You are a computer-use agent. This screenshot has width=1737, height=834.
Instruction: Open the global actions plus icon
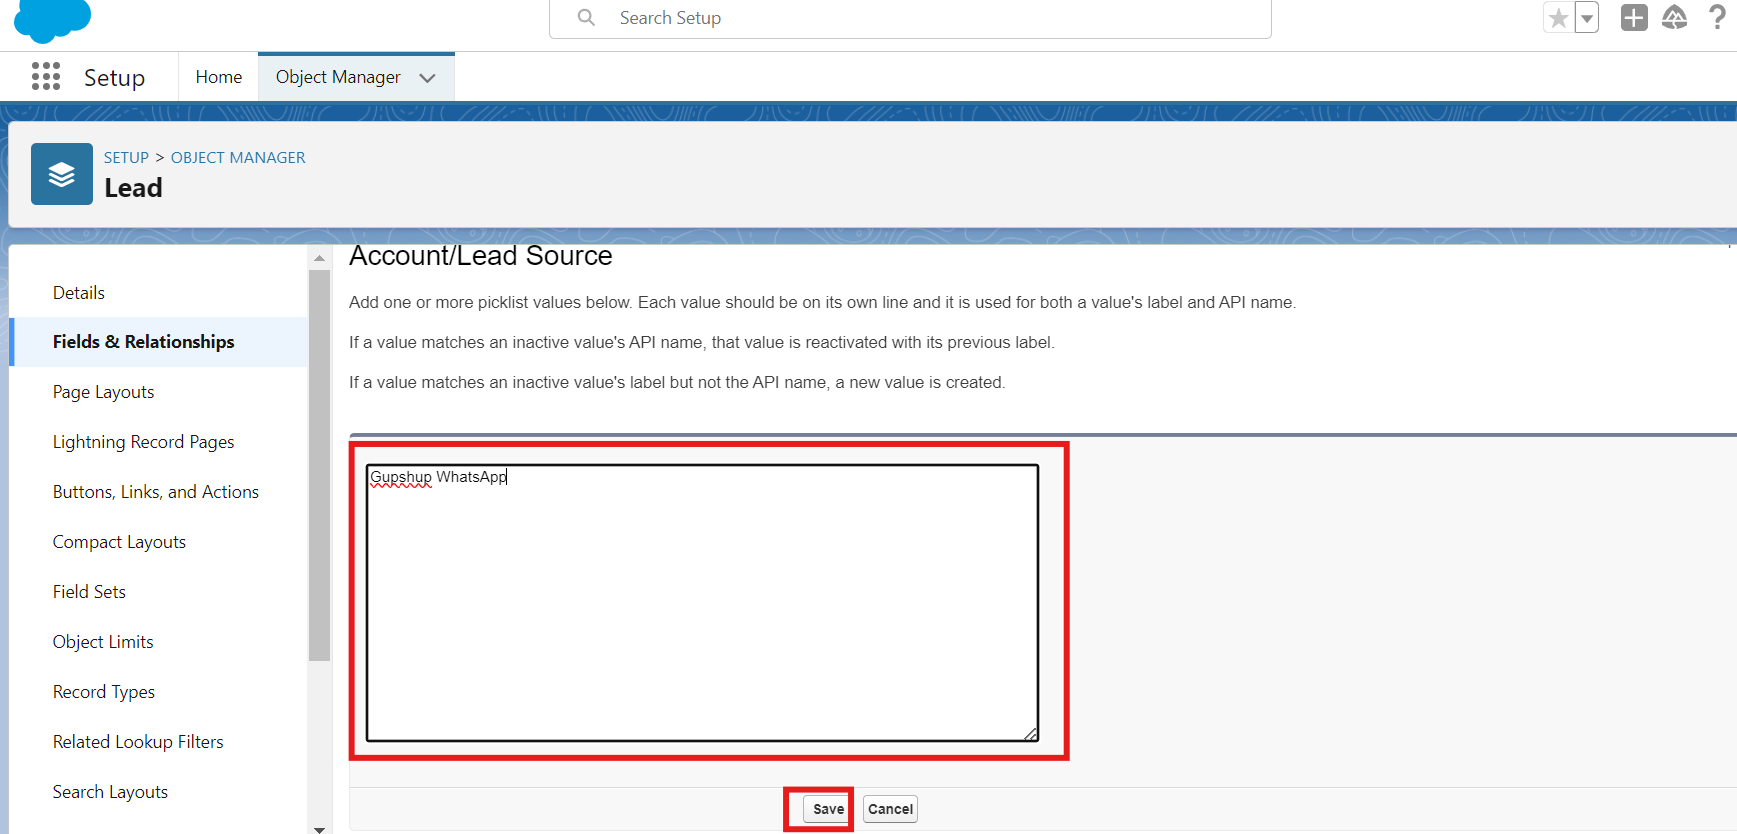coord(1634,18)
